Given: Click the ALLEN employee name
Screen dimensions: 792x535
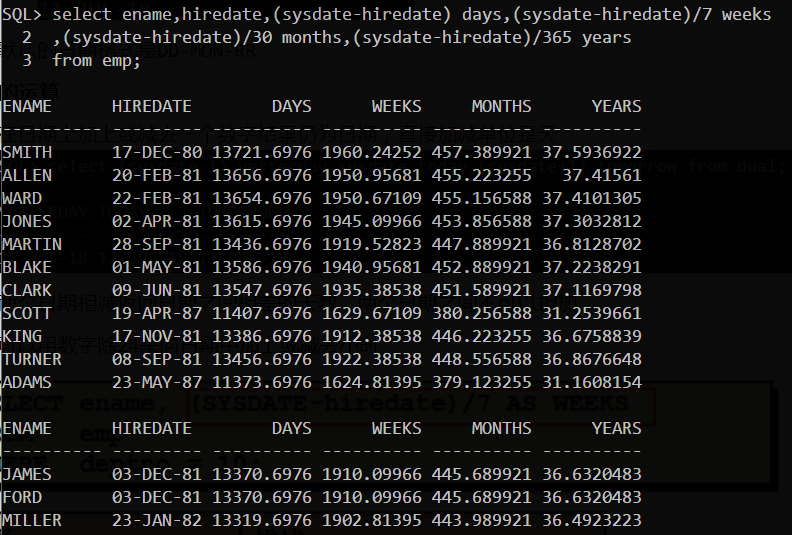Looking at the screenshot, I should [27, 175].
